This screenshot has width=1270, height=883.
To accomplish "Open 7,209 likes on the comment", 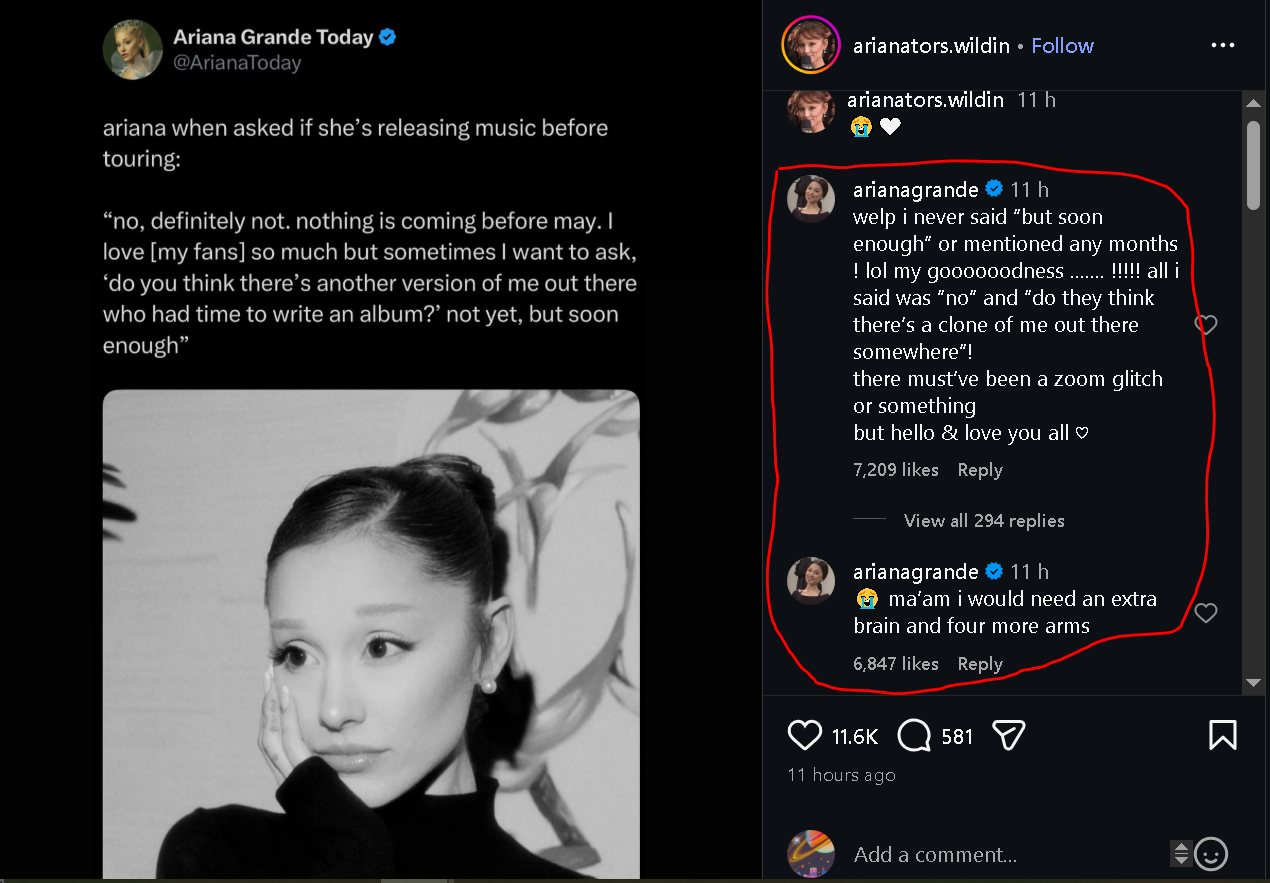I will 895,469.
